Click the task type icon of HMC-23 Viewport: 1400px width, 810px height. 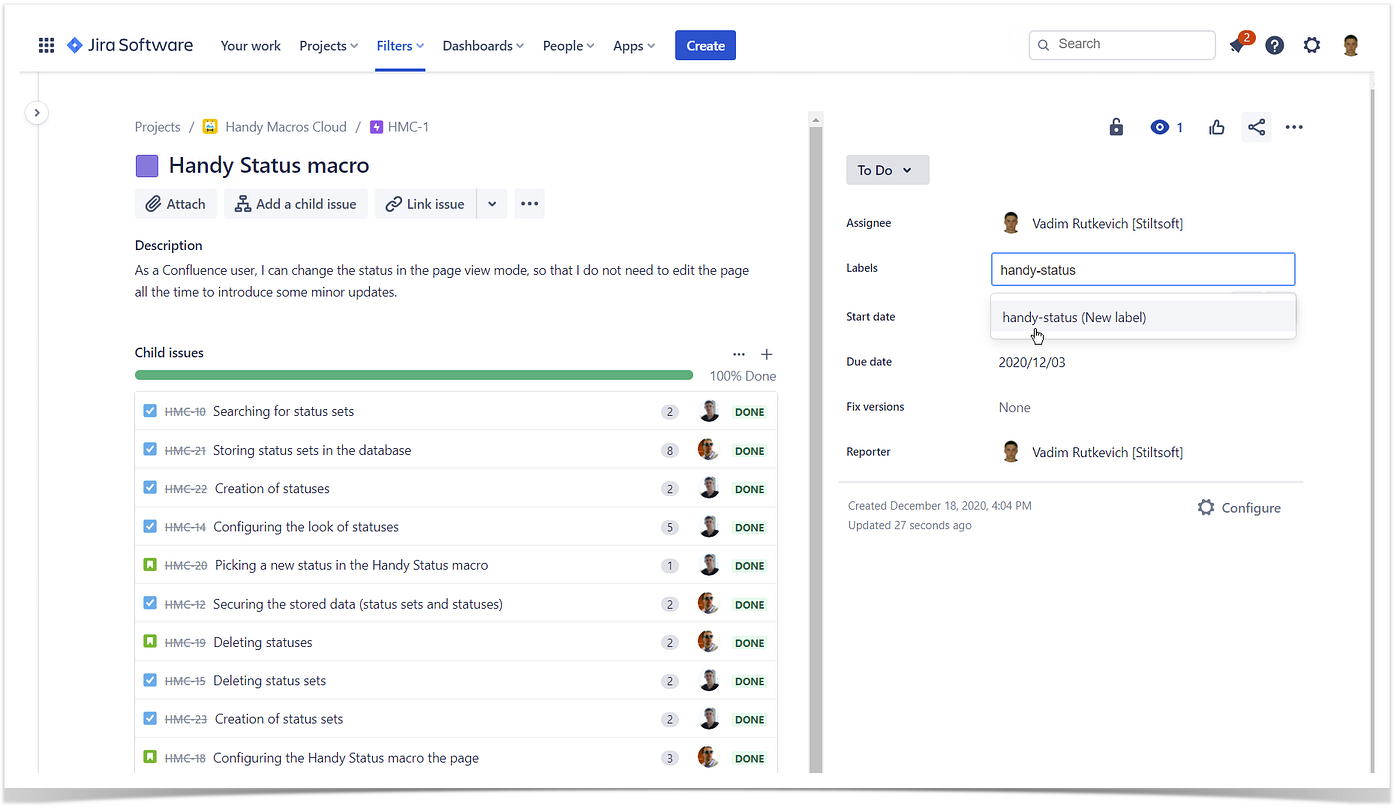click(150, 719)
